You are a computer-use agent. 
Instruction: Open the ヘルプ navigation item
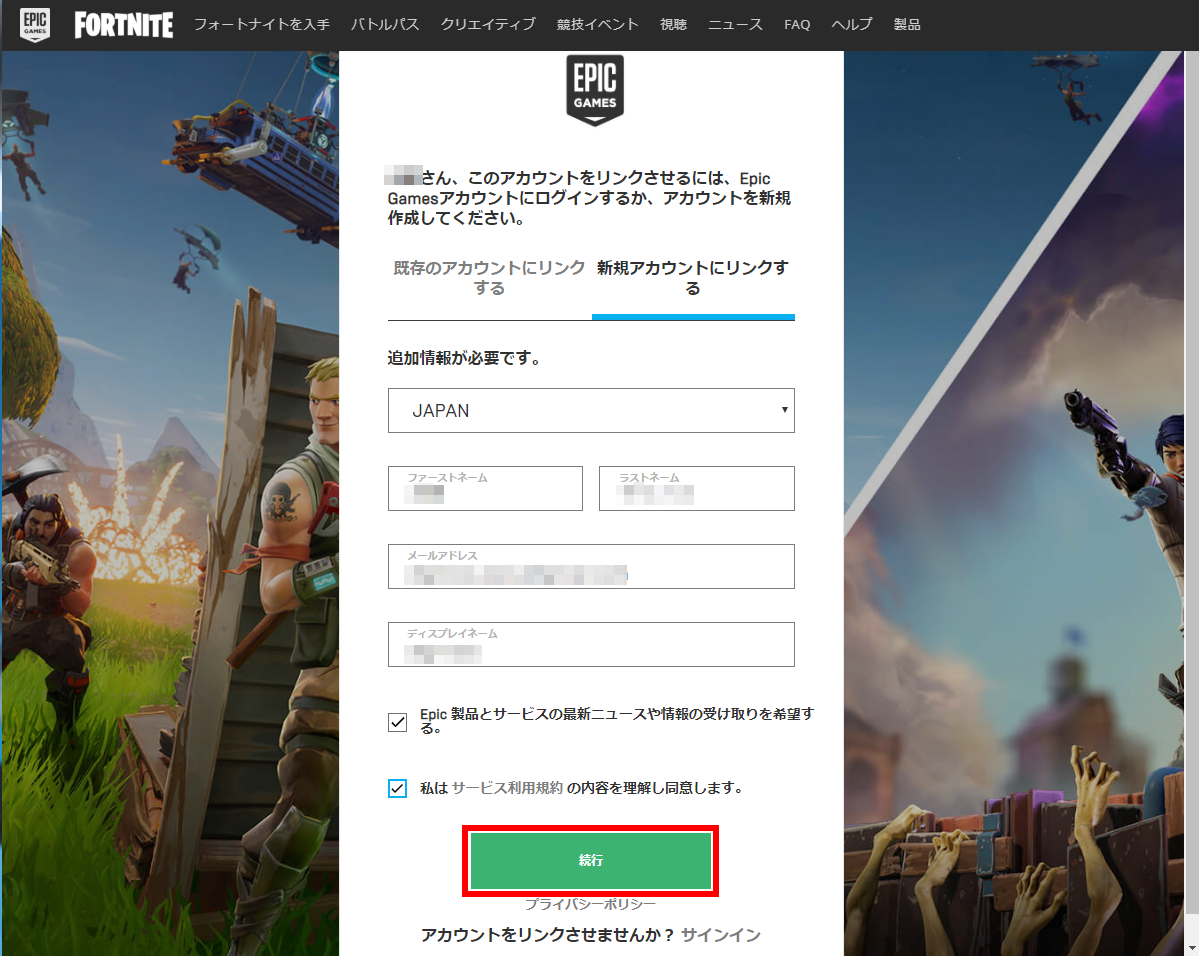coord(851,24)
